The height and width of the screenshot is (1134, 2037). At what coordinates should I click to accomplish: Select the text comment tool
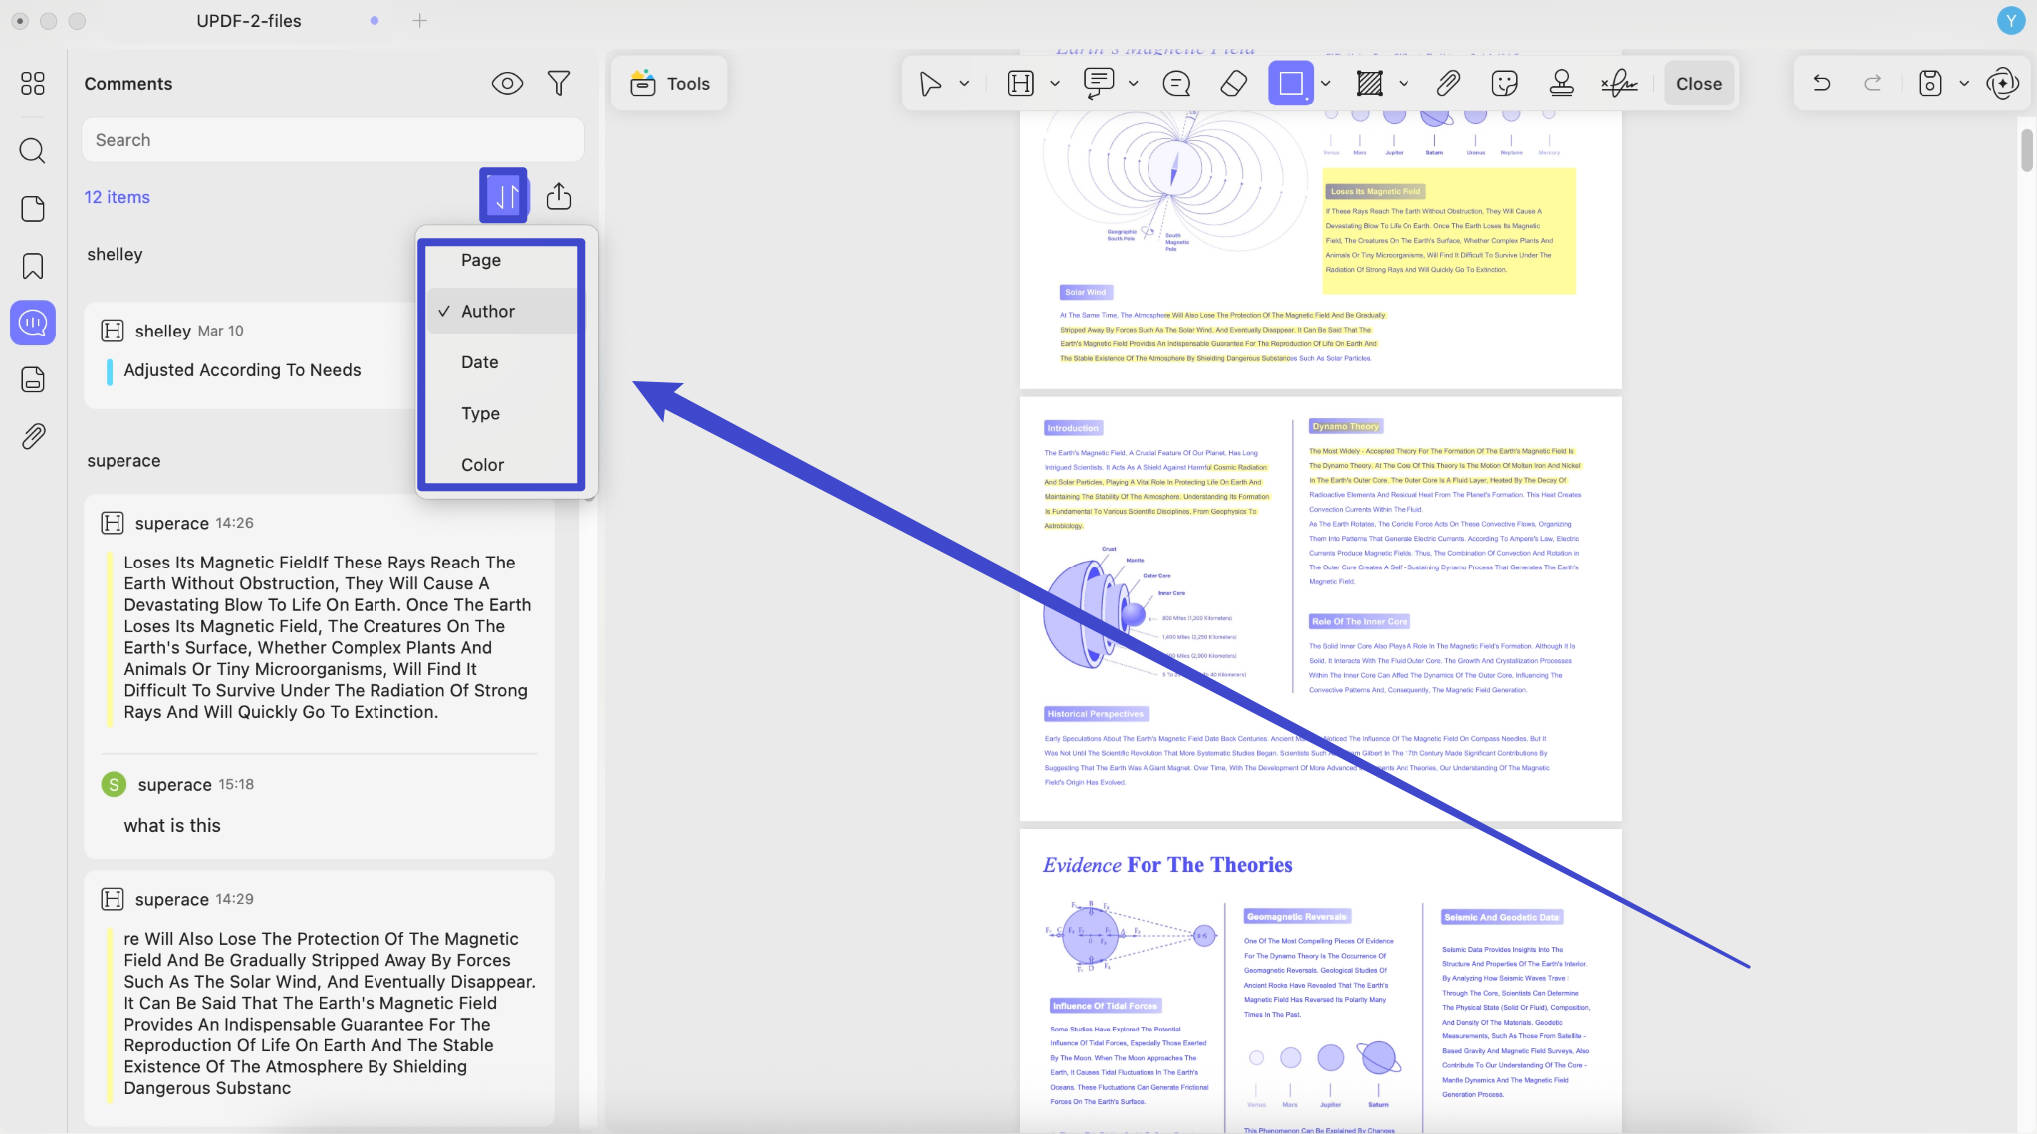point(1099,84)
